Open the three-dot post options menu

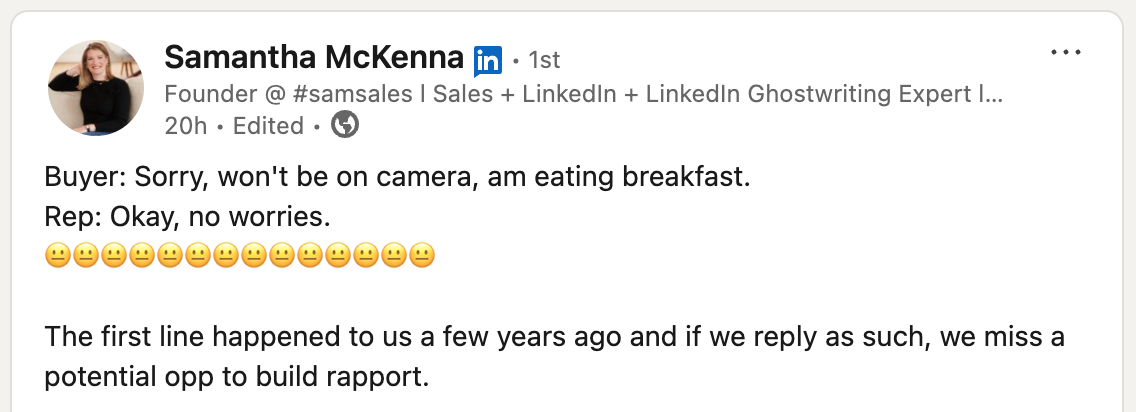click(1067, 52)
